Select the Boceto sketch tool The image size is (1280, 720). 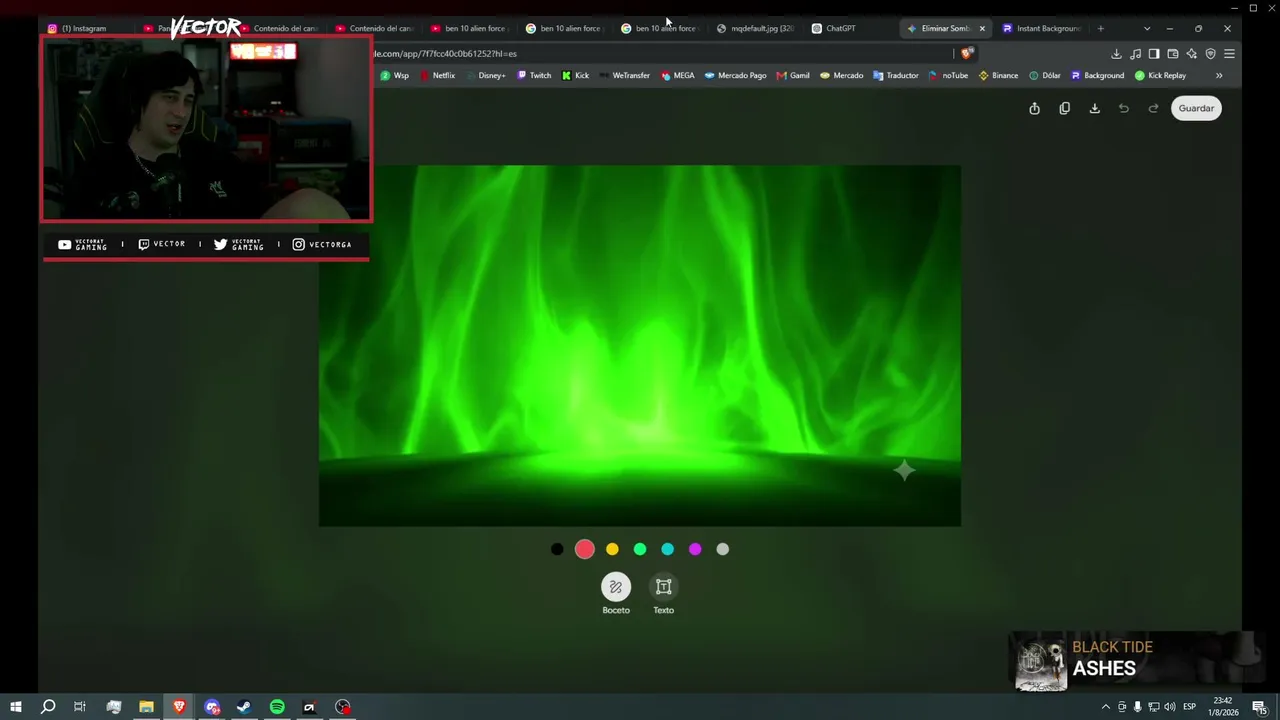click(616, 587)
